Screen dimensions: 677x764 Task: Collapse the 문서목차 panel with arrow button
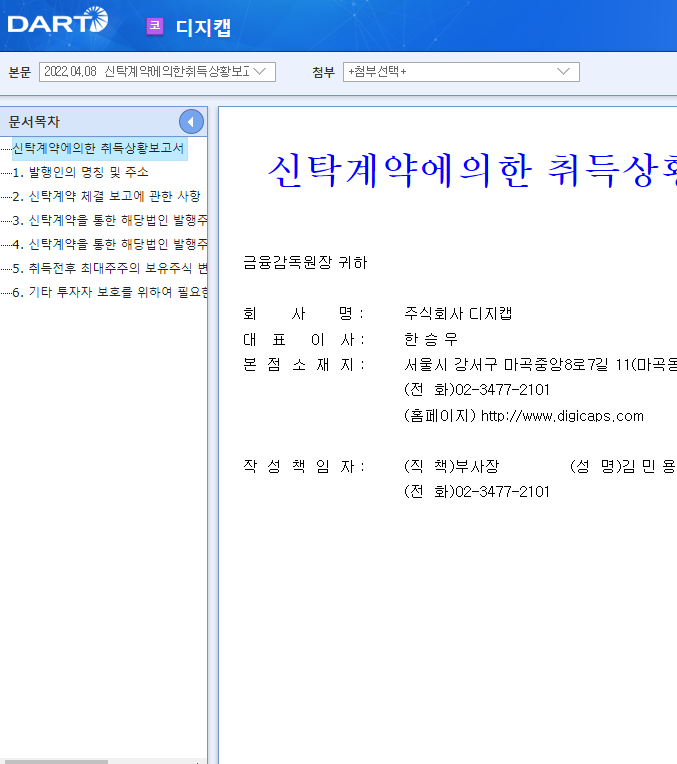(191, 122)
